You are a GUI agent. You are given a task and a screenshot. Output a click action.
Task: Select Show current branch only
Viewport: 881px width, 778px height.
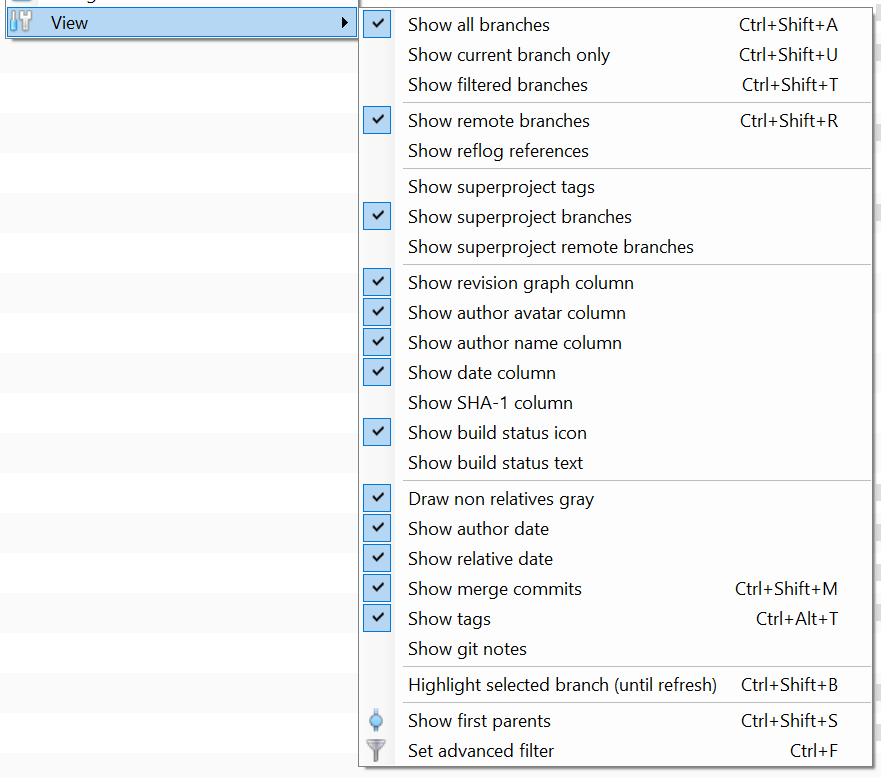click(508, 54)
